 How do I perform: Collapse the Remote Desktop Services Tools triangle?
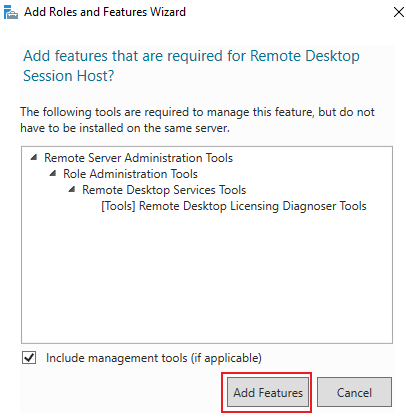tap(72, 189)
